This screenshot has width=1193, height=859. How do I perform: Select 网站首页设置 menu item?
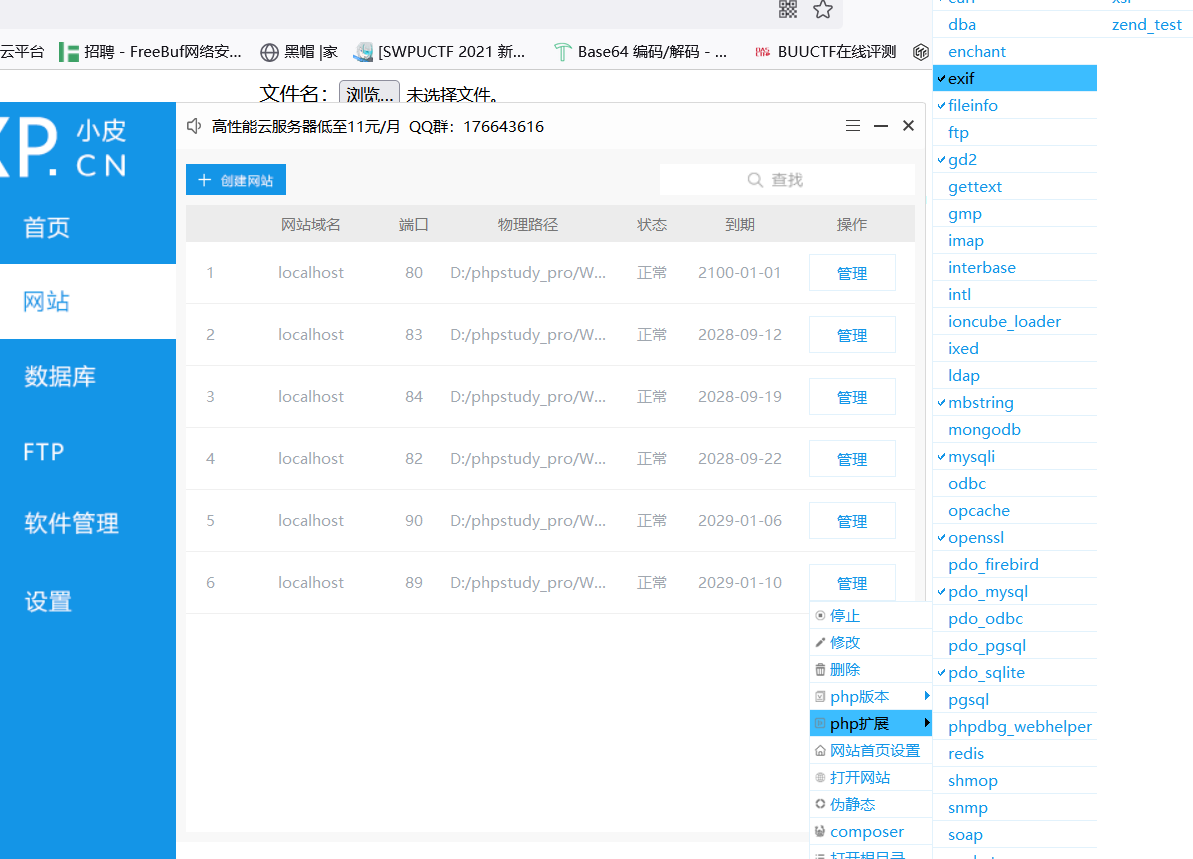[x=871, y=751]
